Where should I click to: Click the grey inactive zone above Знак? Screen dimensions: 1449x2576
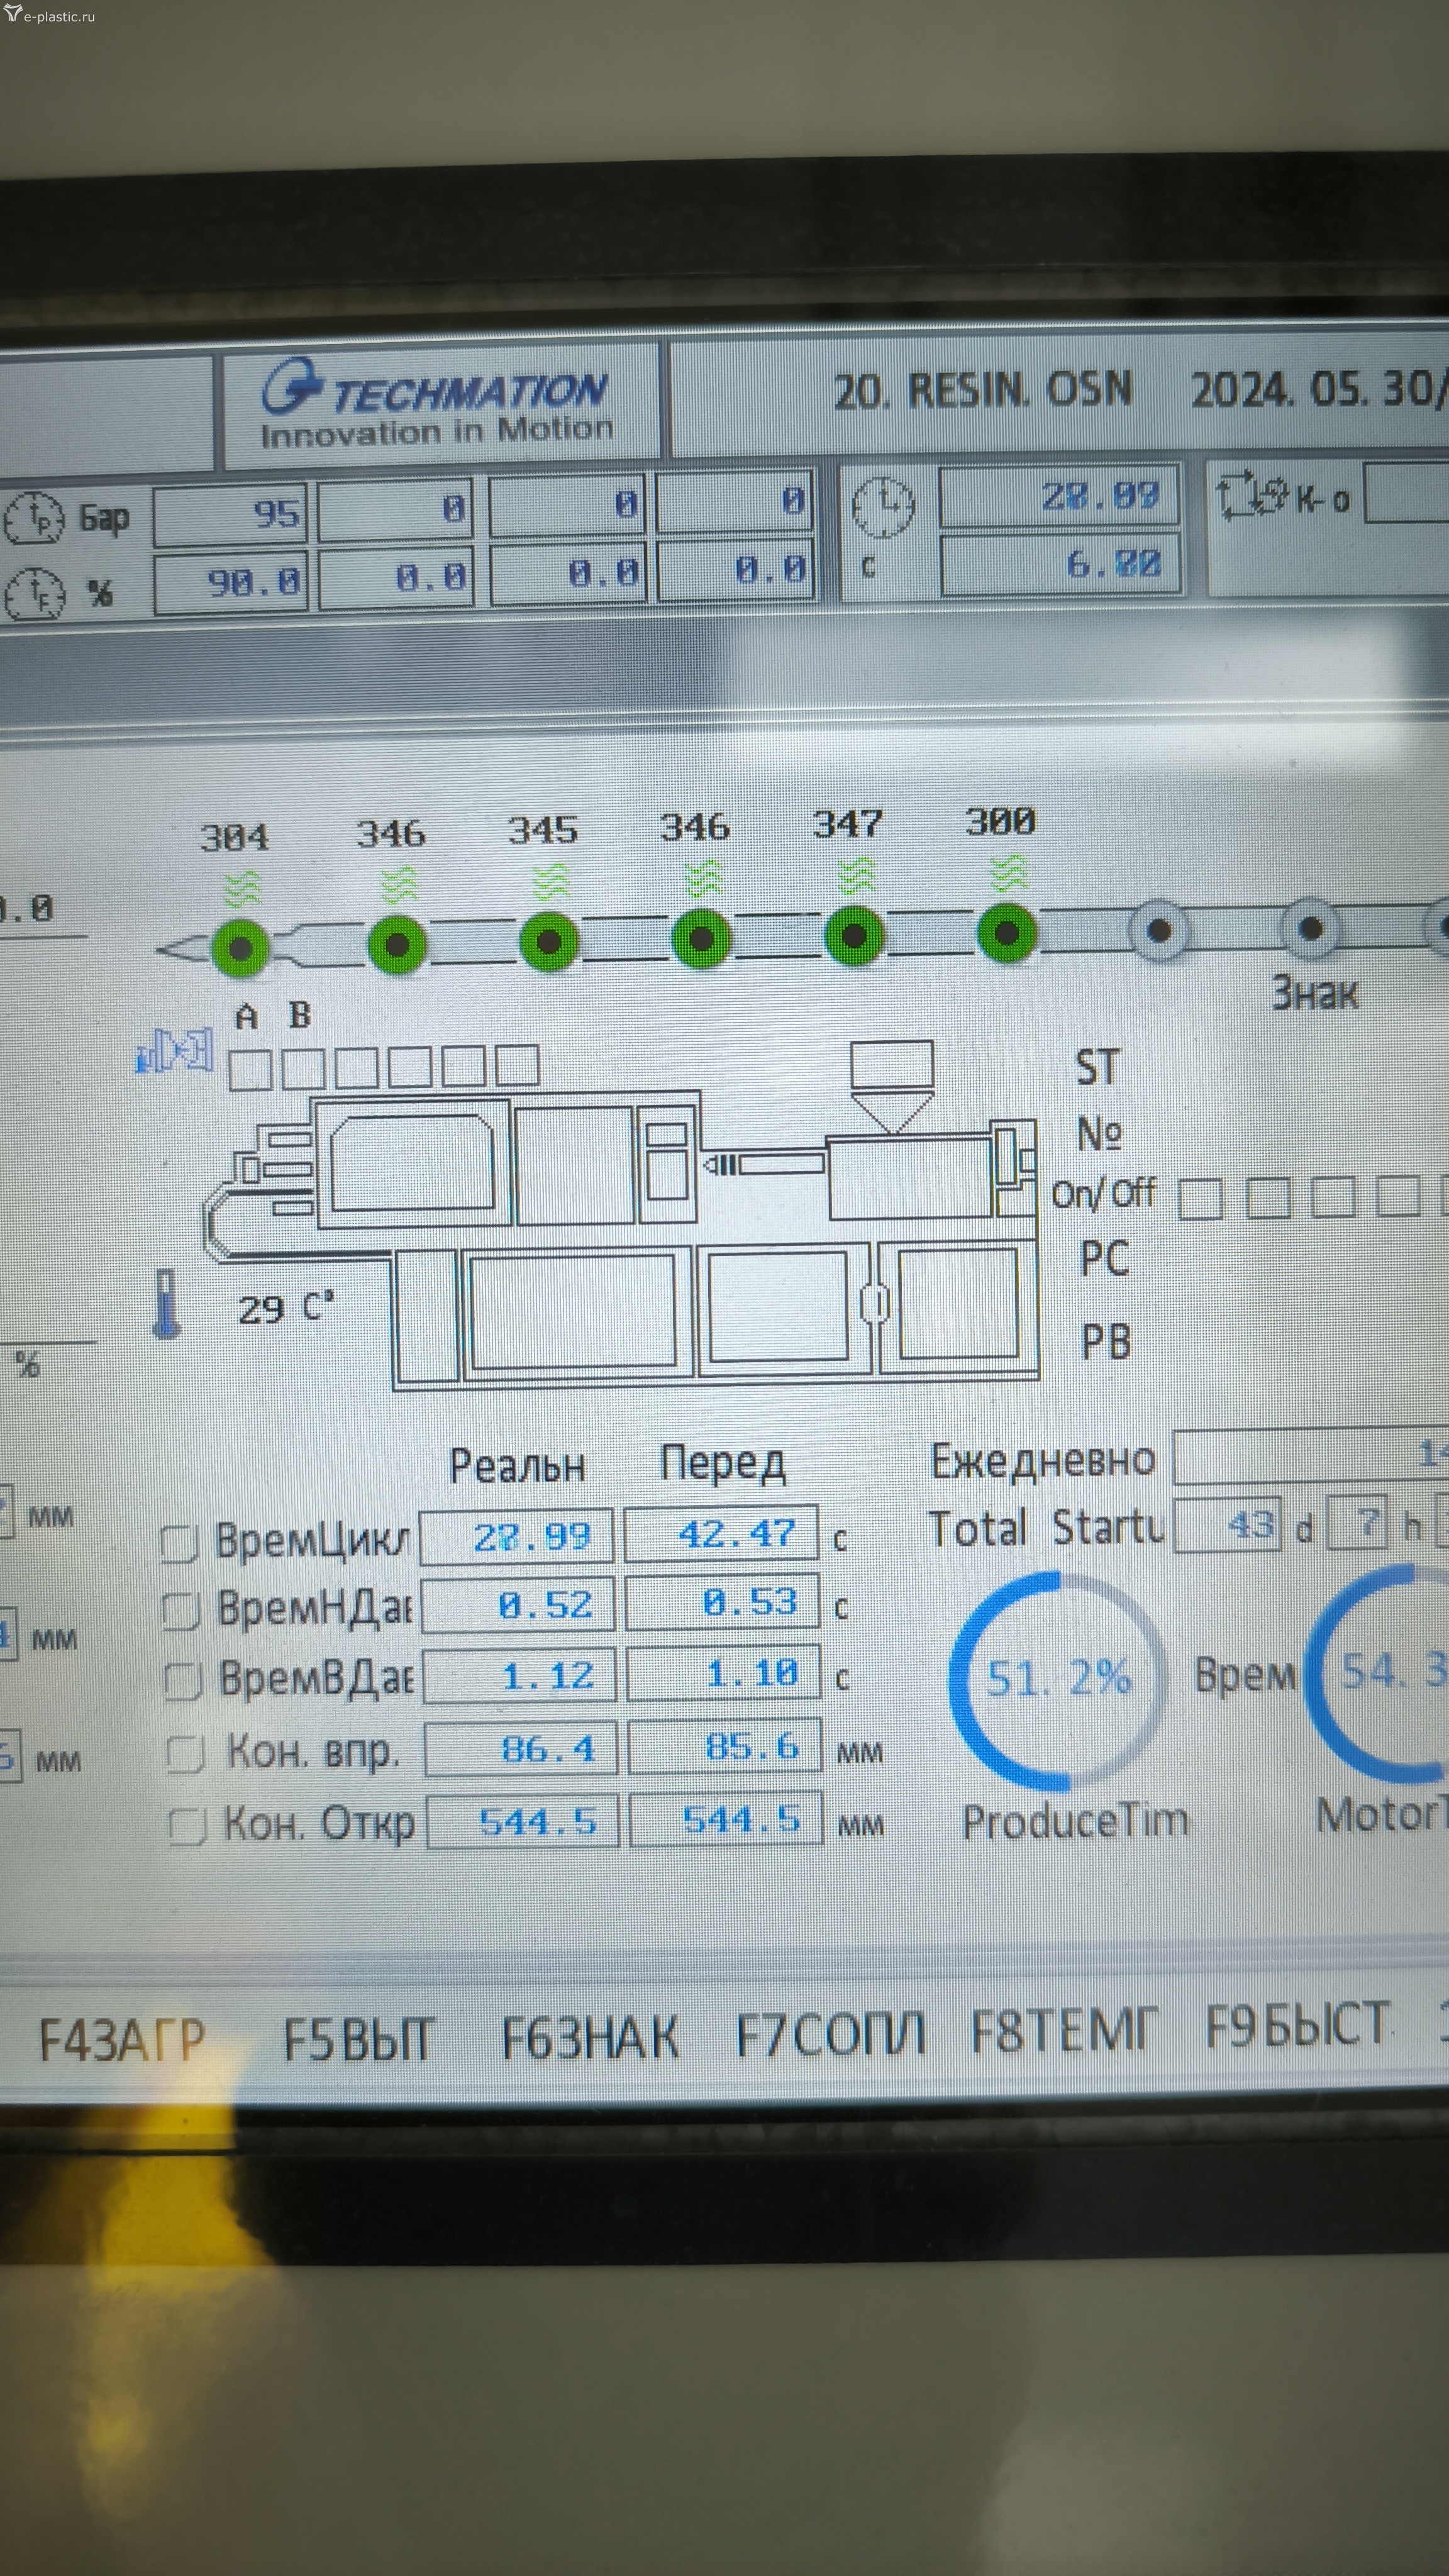click(1310, 929)
